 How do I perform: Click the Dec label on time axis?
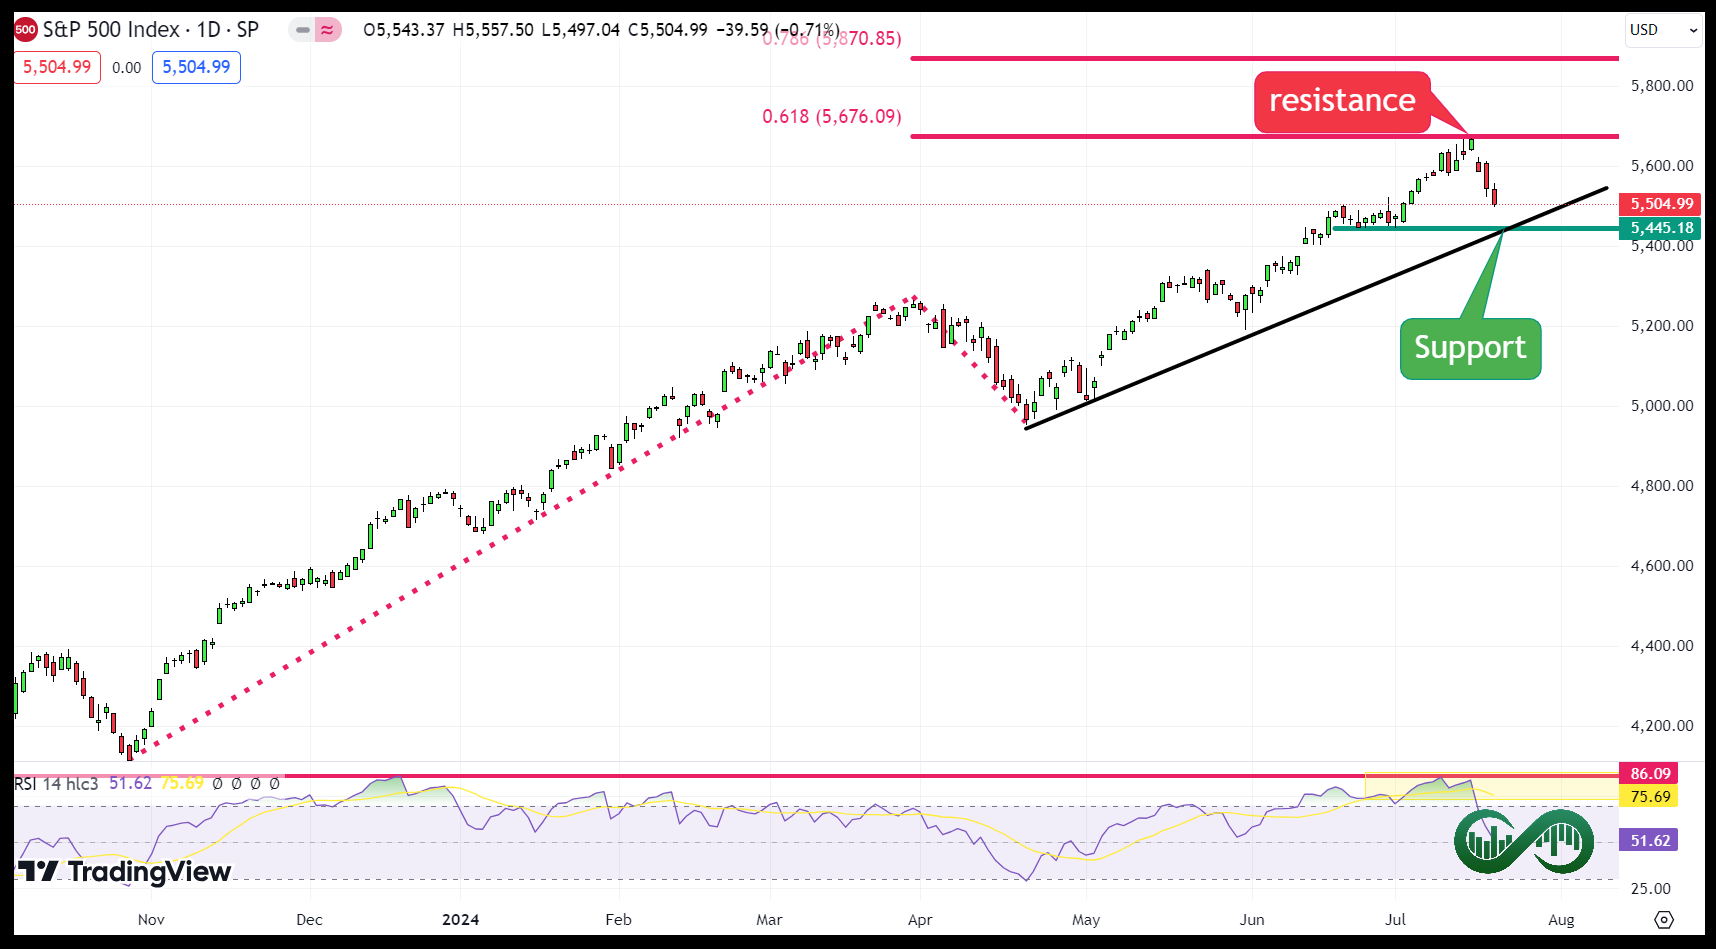coord(310,920)
